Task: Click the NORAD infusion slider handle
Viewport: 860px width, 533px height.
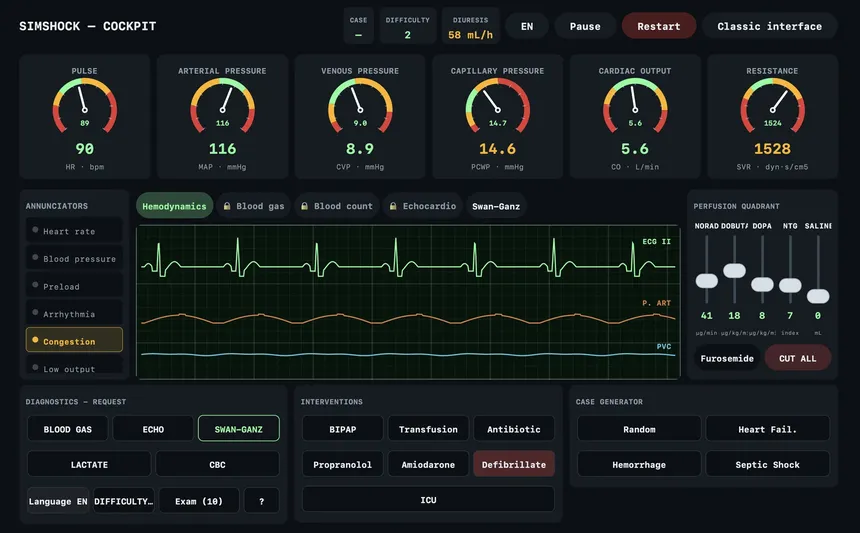Action: pyautogui.click(x=706, y=281)
